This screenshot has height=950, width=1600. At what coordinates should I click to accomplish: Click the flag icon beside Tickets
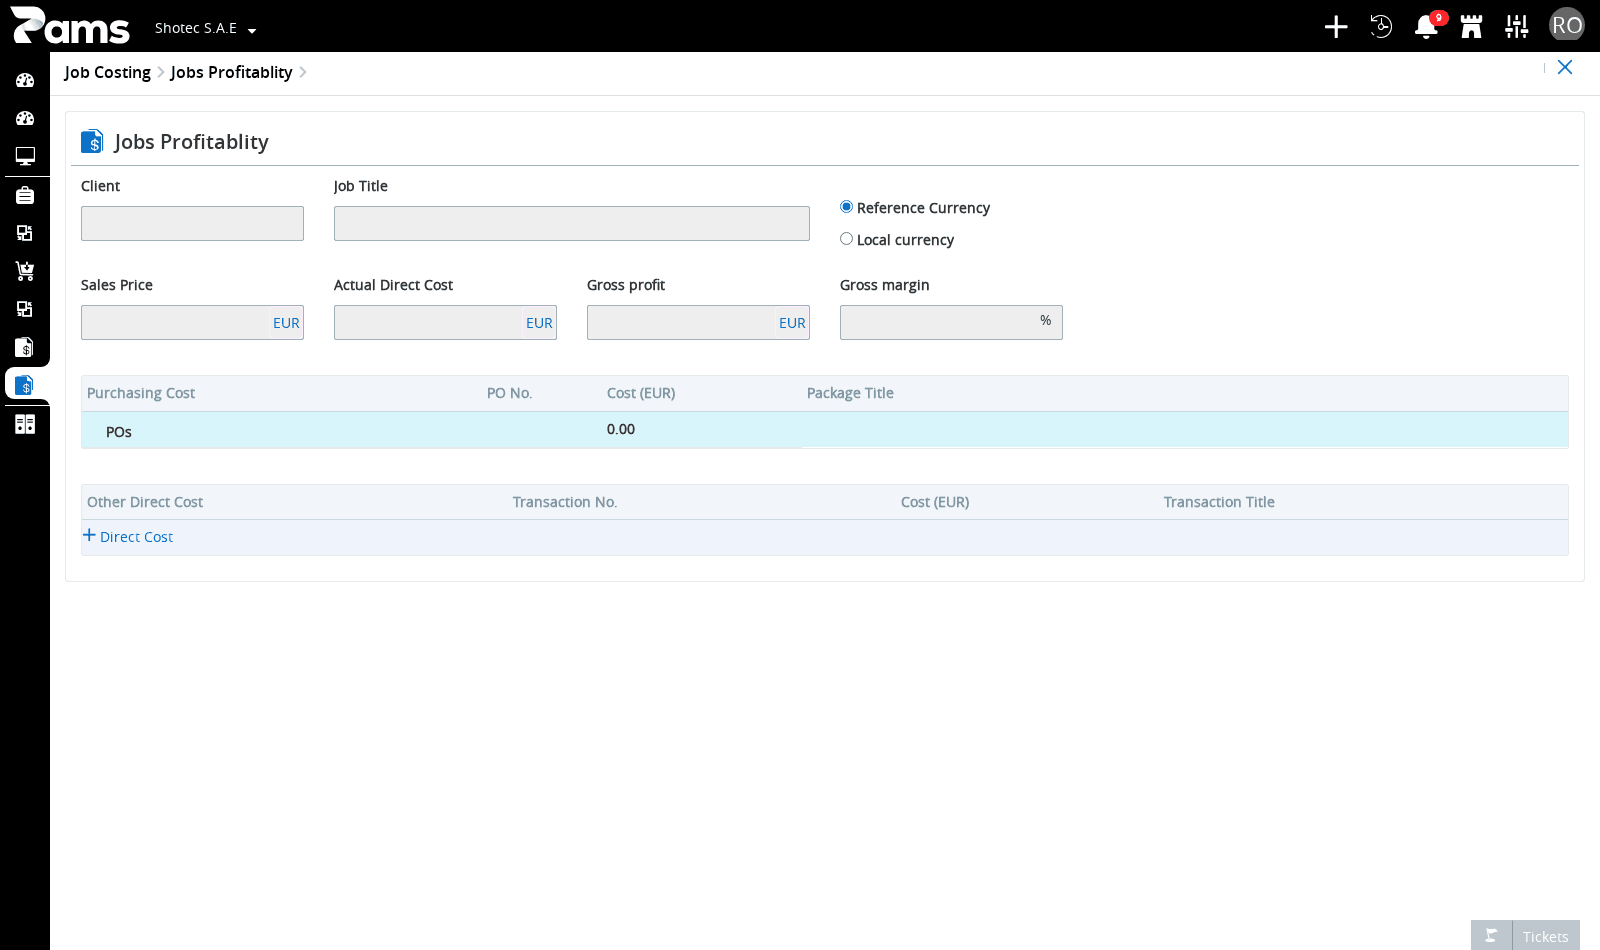1491,936
